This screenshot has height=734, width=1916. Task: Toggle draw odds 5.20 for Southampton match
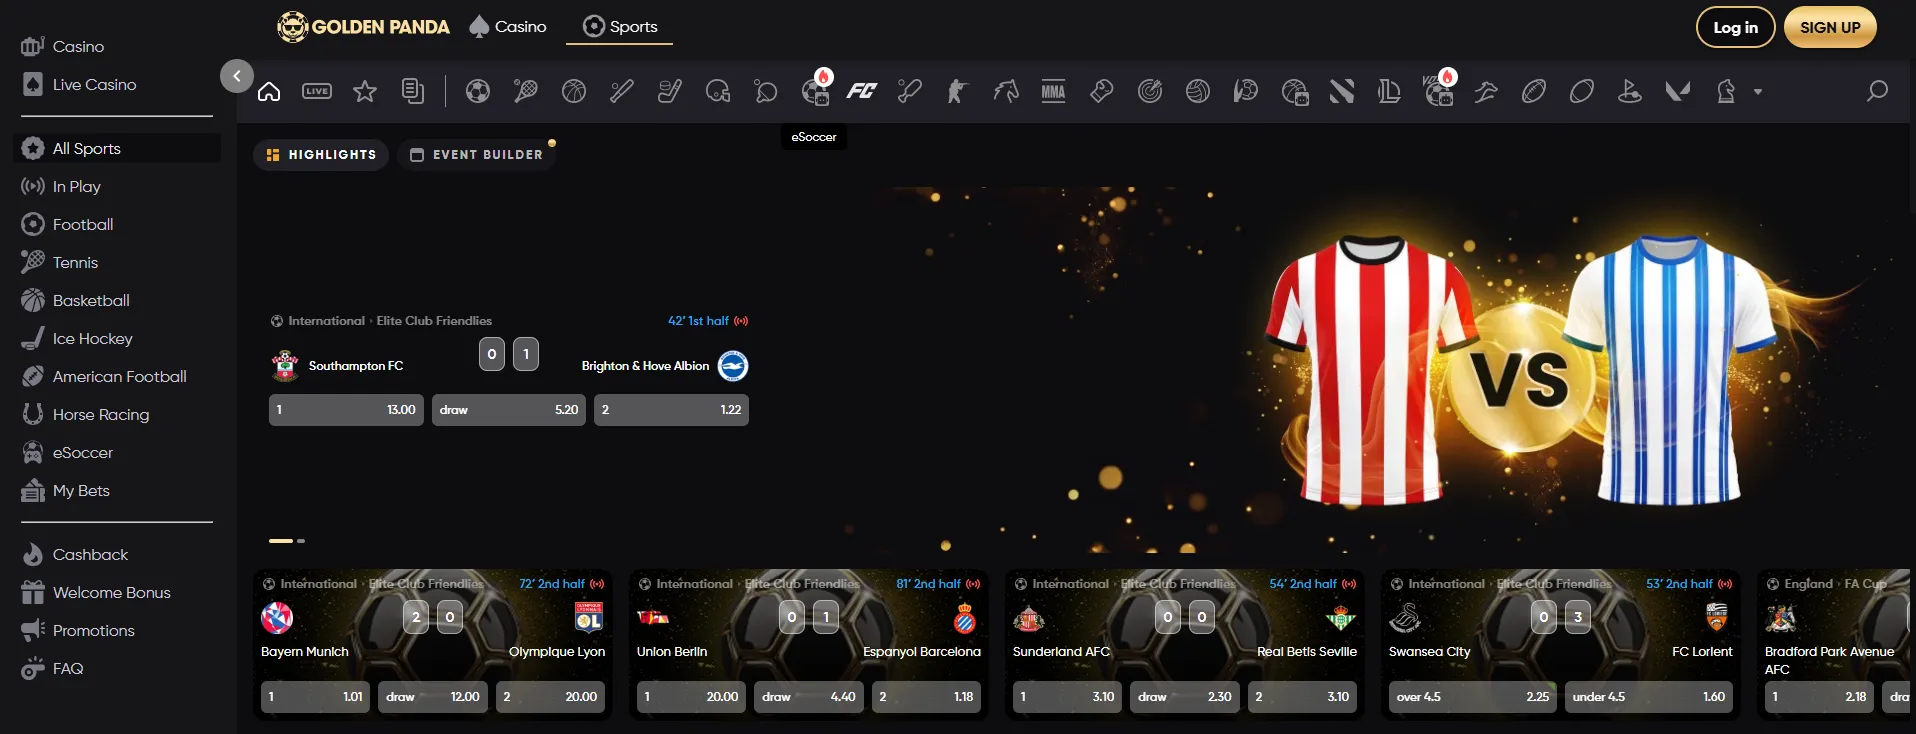pos(509,410)
